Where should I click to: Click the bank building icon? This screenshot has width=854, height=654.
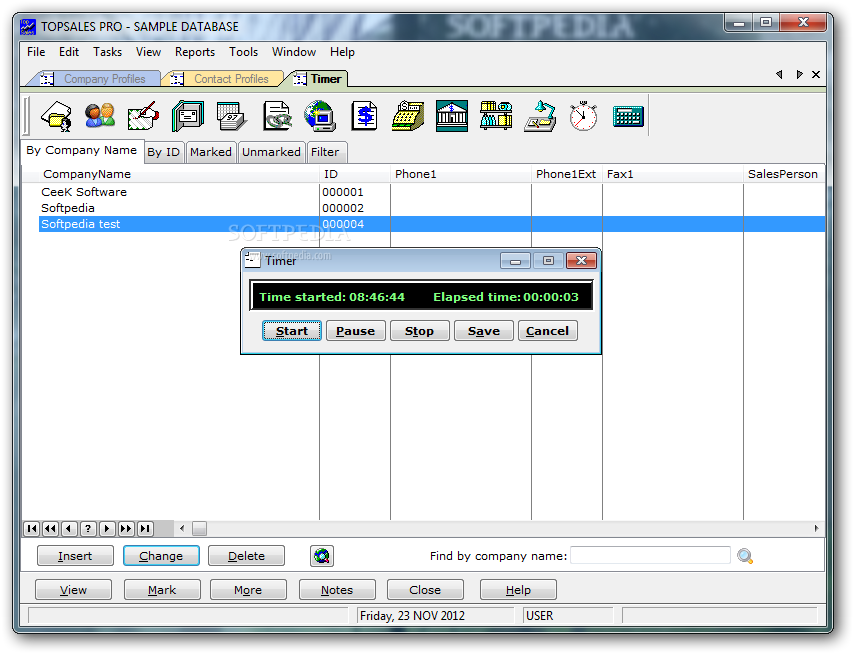pos(452,116)
